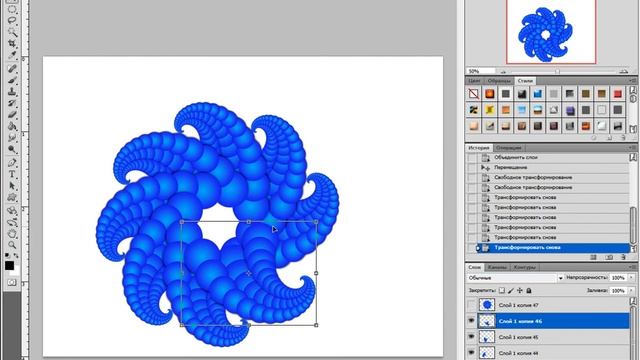Create new document from current history state
The image size is (640, 360).
[x=593, y=257]
